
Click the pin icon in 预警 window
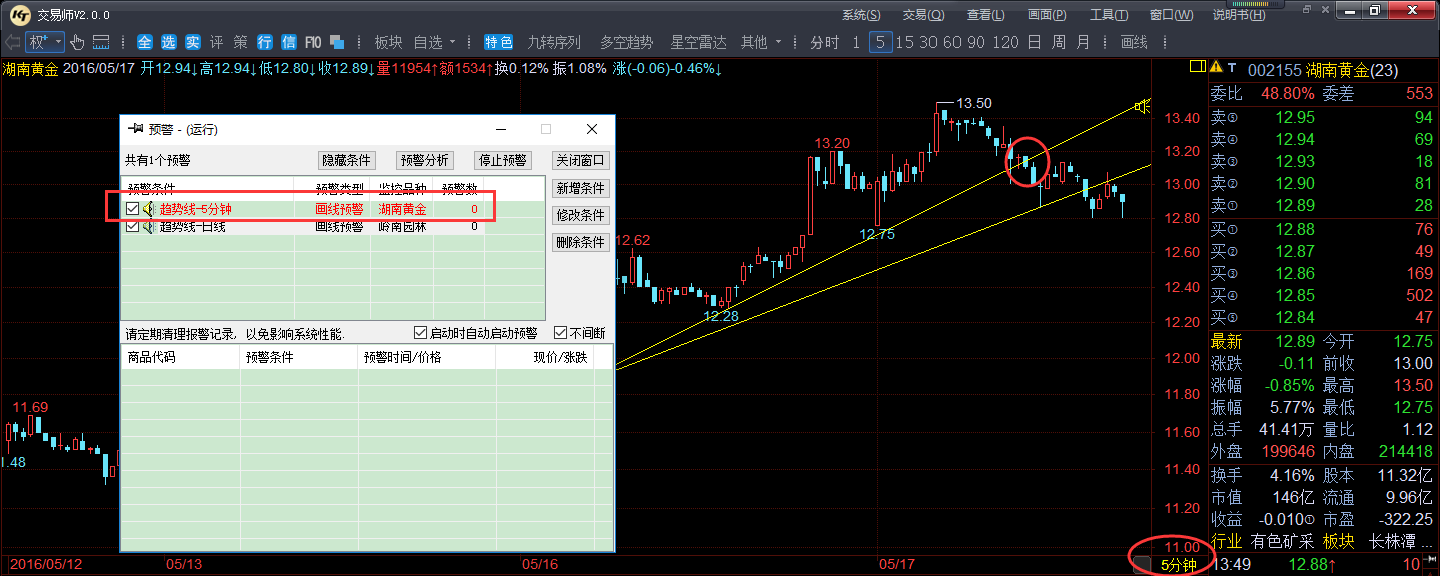(x=135, y=129)
